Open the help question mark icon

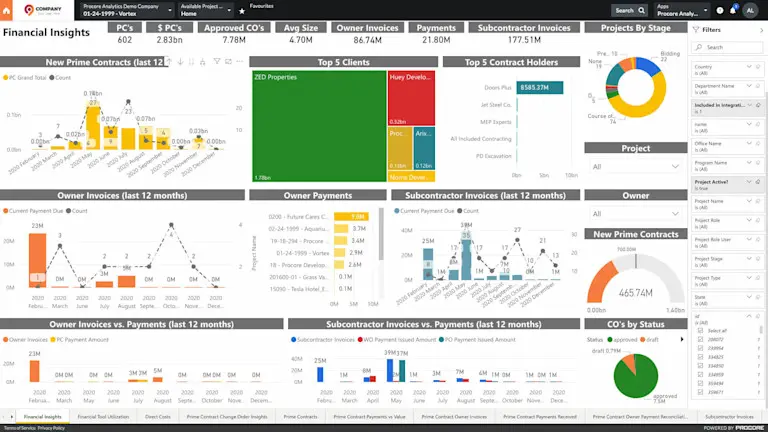pyautogui.click(x=720, y=10)
